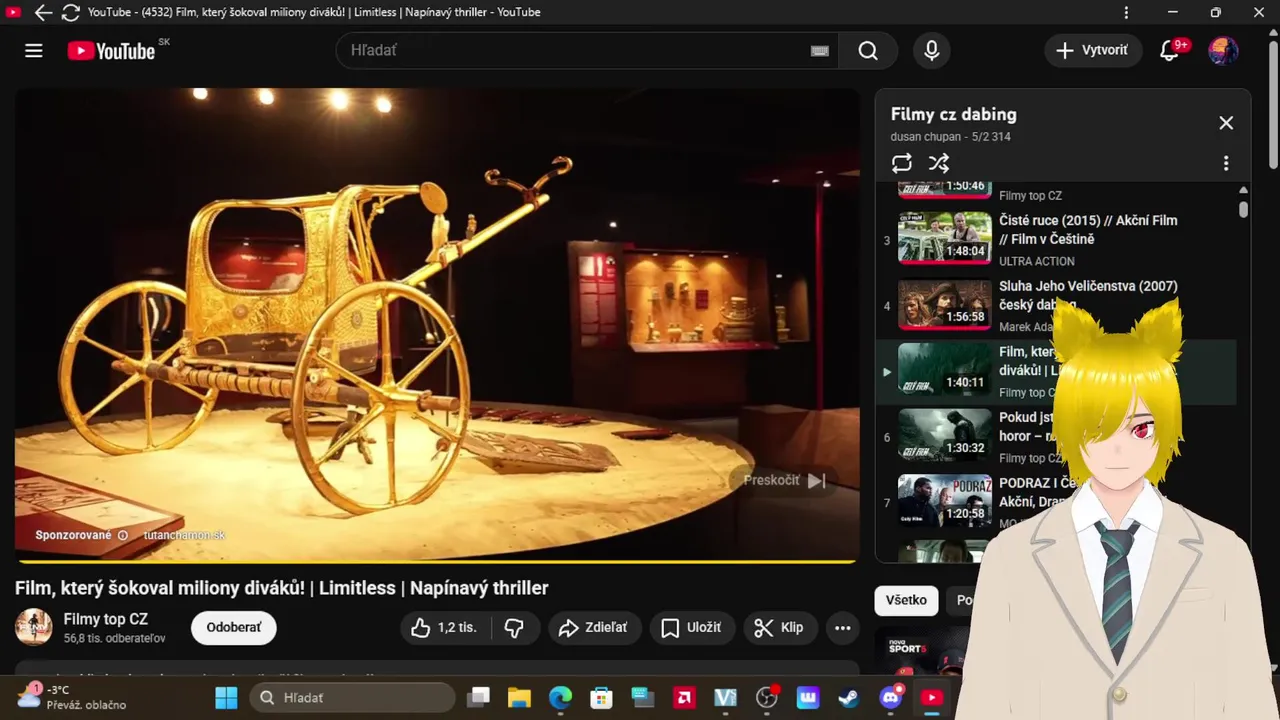
Task: Open notifications bell
Action: click(1170, 51)
